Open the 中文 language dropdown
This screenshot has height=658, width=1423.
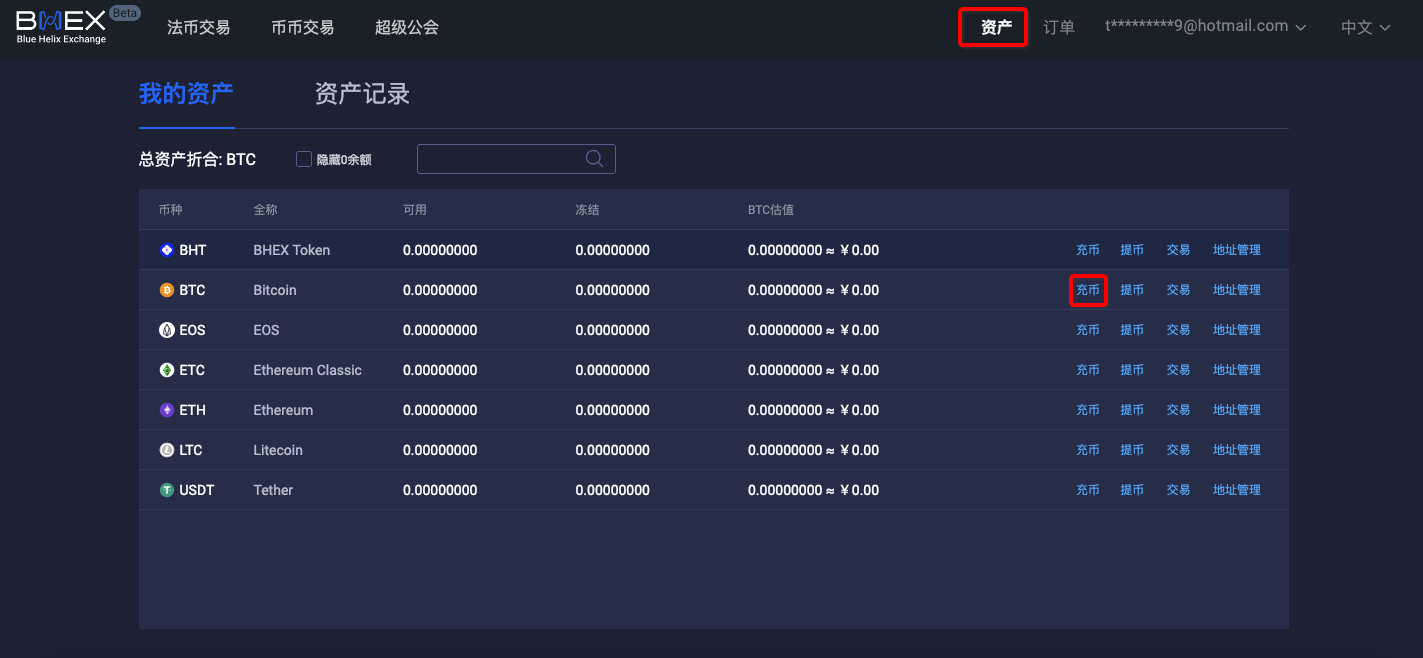pos(1365,28)
